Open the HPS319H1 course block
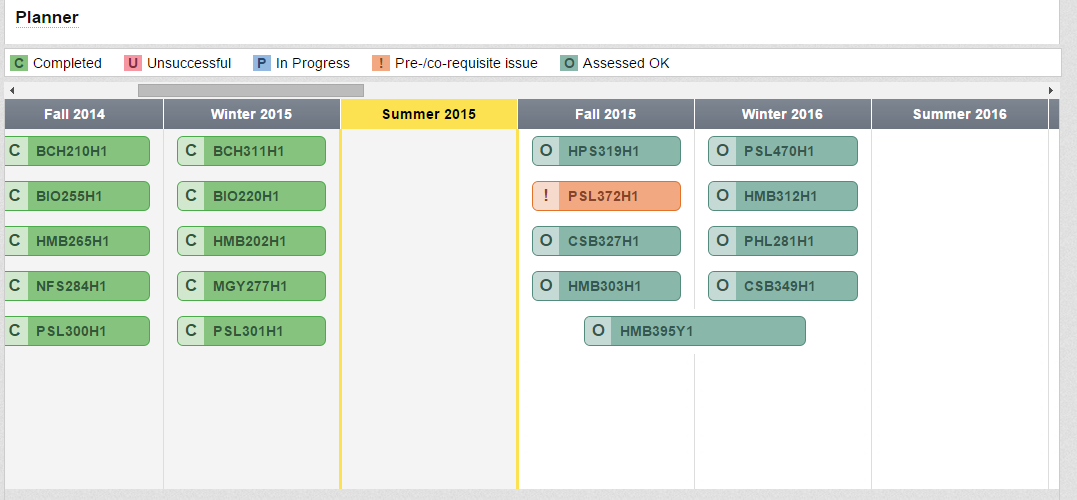 pos(618,151)
